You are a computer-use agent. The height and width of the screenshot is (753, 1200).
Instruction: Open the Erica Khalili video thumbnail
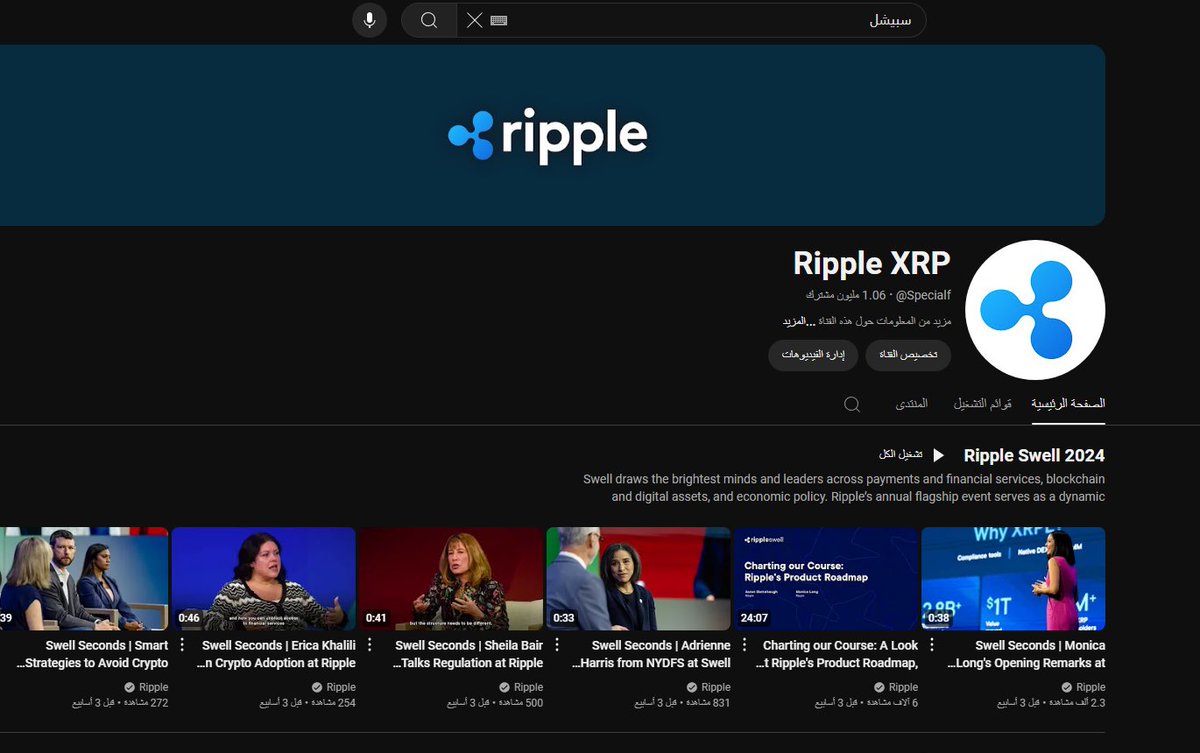(263, 579)
